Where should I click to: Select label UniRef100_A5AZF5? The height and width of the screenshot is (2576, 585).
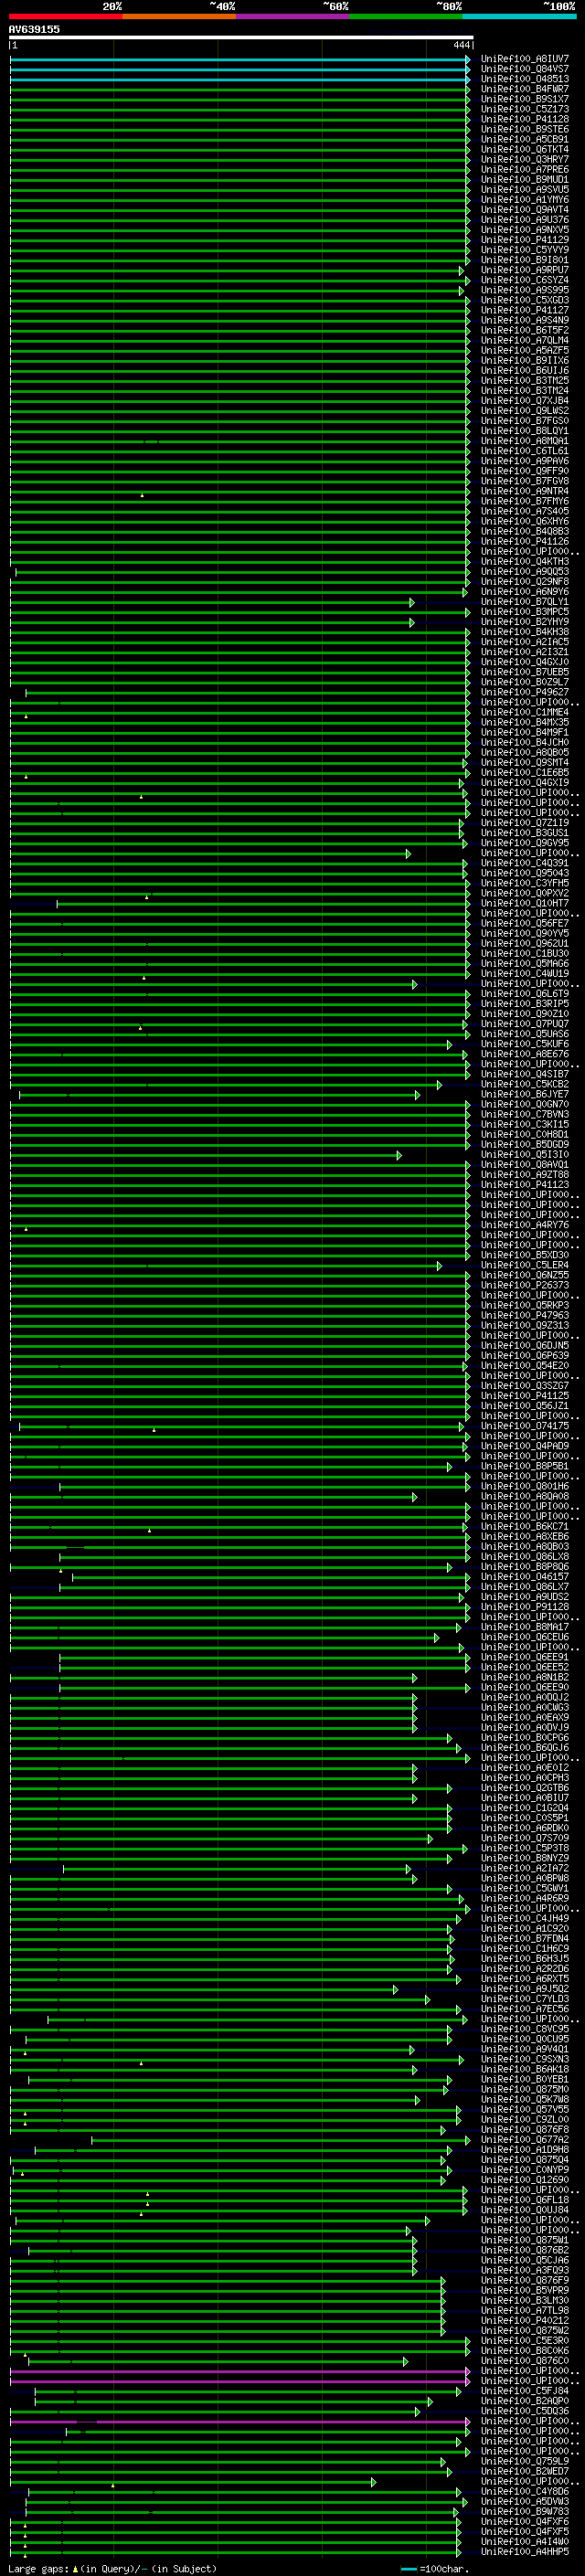click(x=525, y=350)
